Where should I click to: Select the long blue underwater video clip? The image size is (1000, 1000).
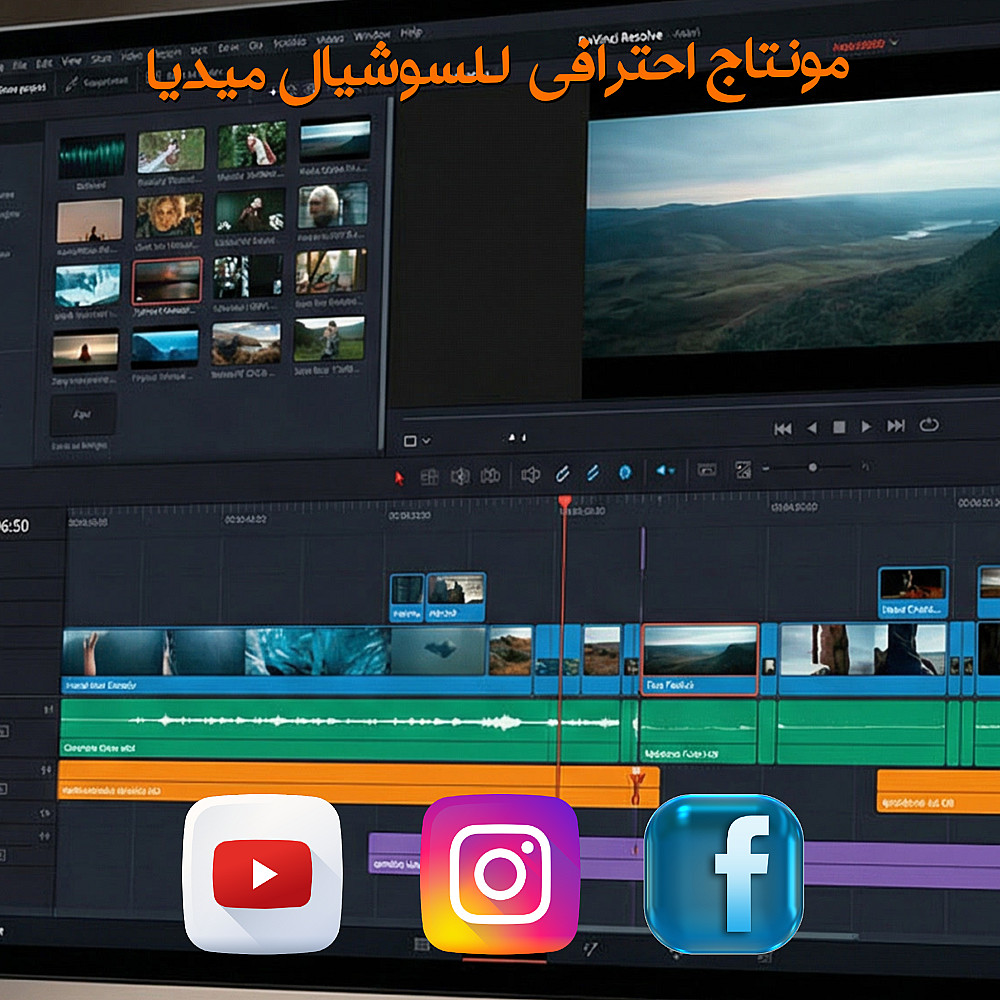pyautogui.click(x=297, y=660)
